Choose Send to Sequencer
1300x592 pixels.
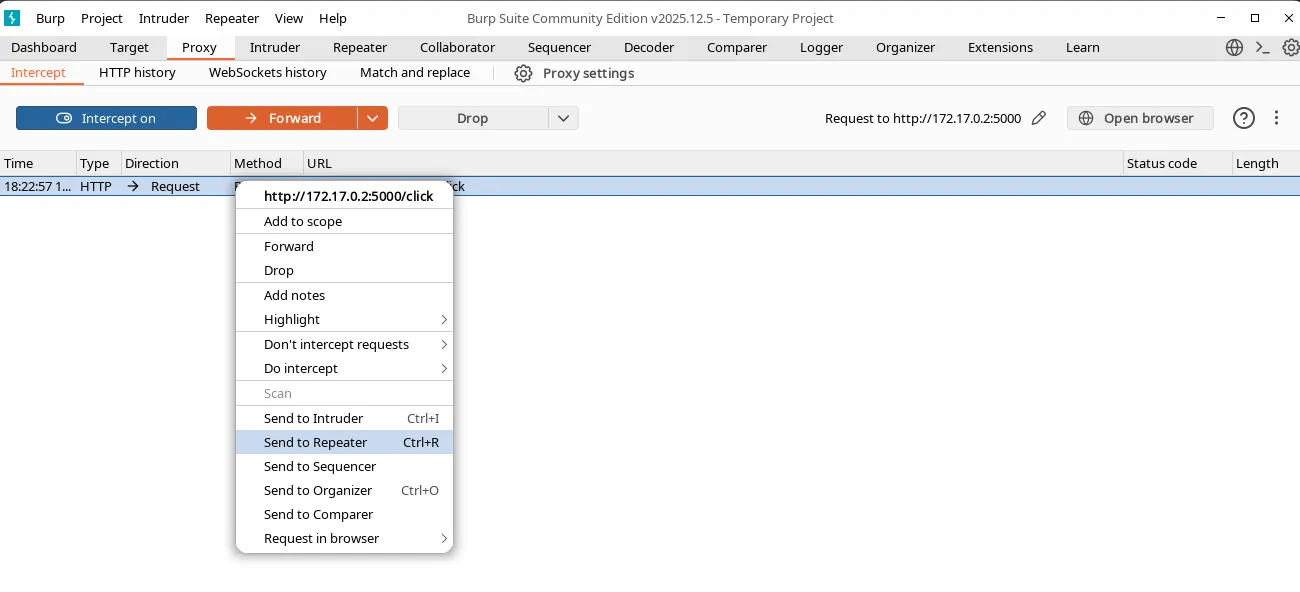tap(344, 466)
